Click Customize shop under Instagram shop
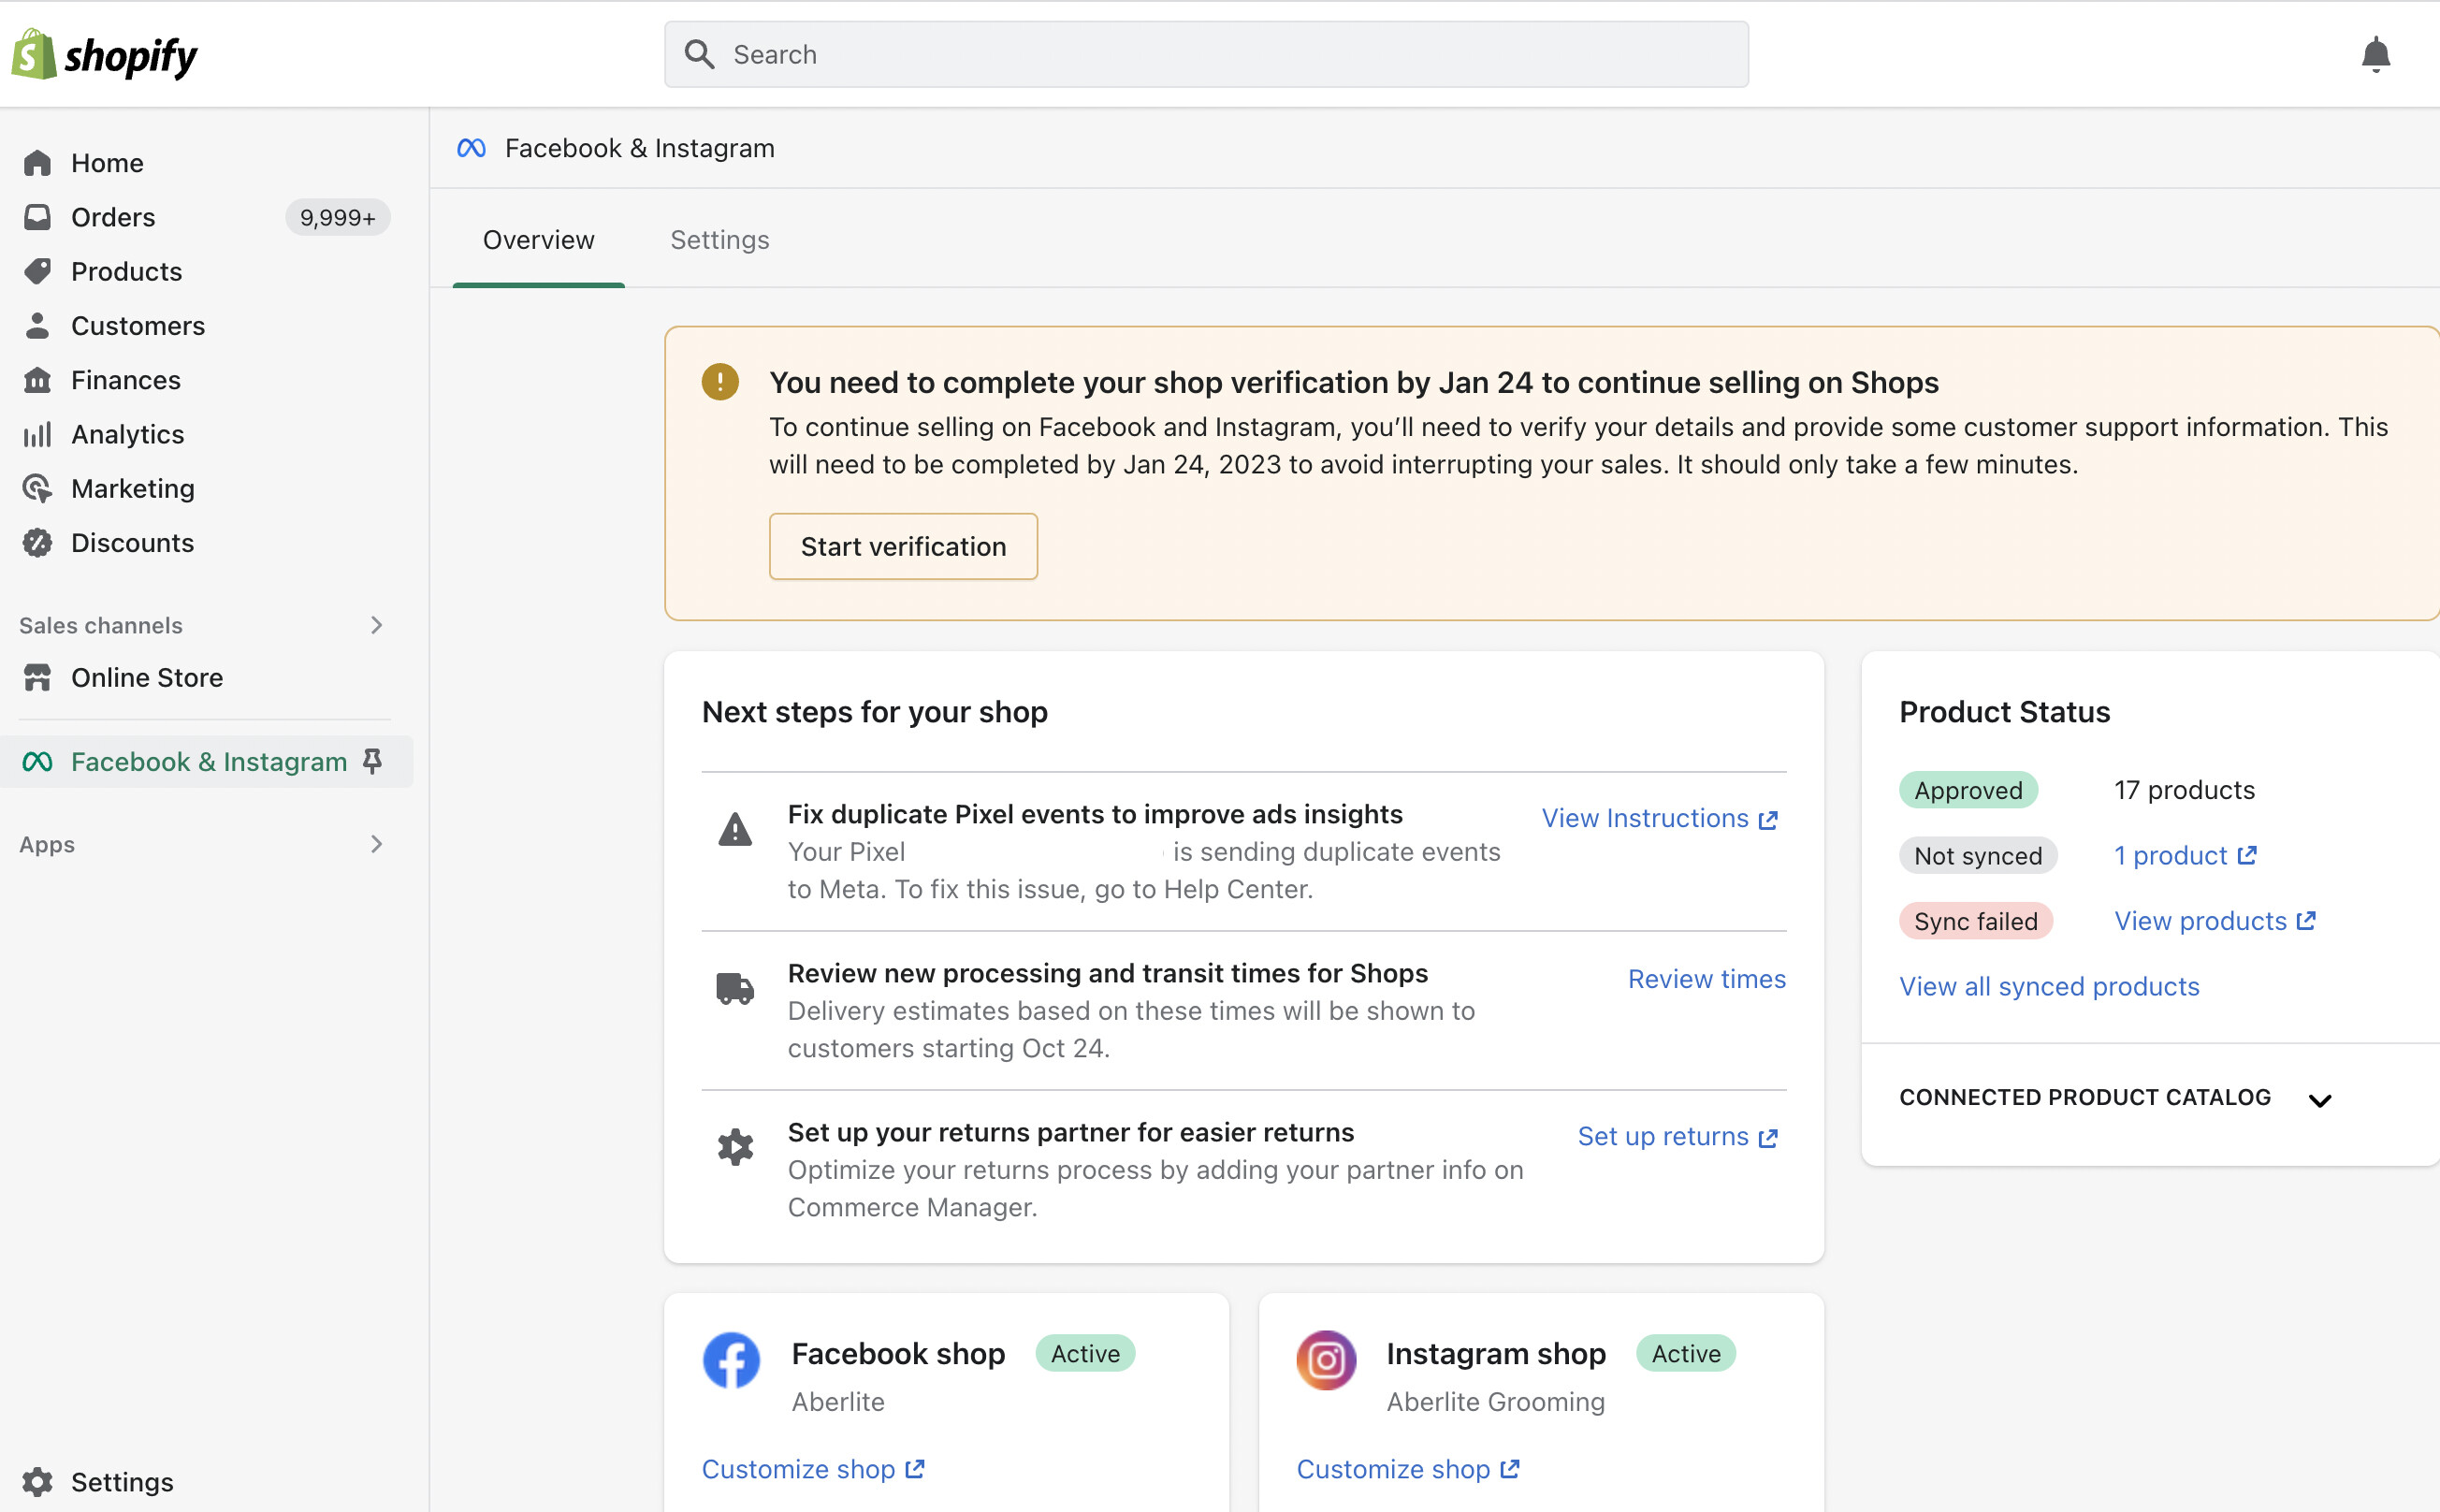 point(1408,1469)
